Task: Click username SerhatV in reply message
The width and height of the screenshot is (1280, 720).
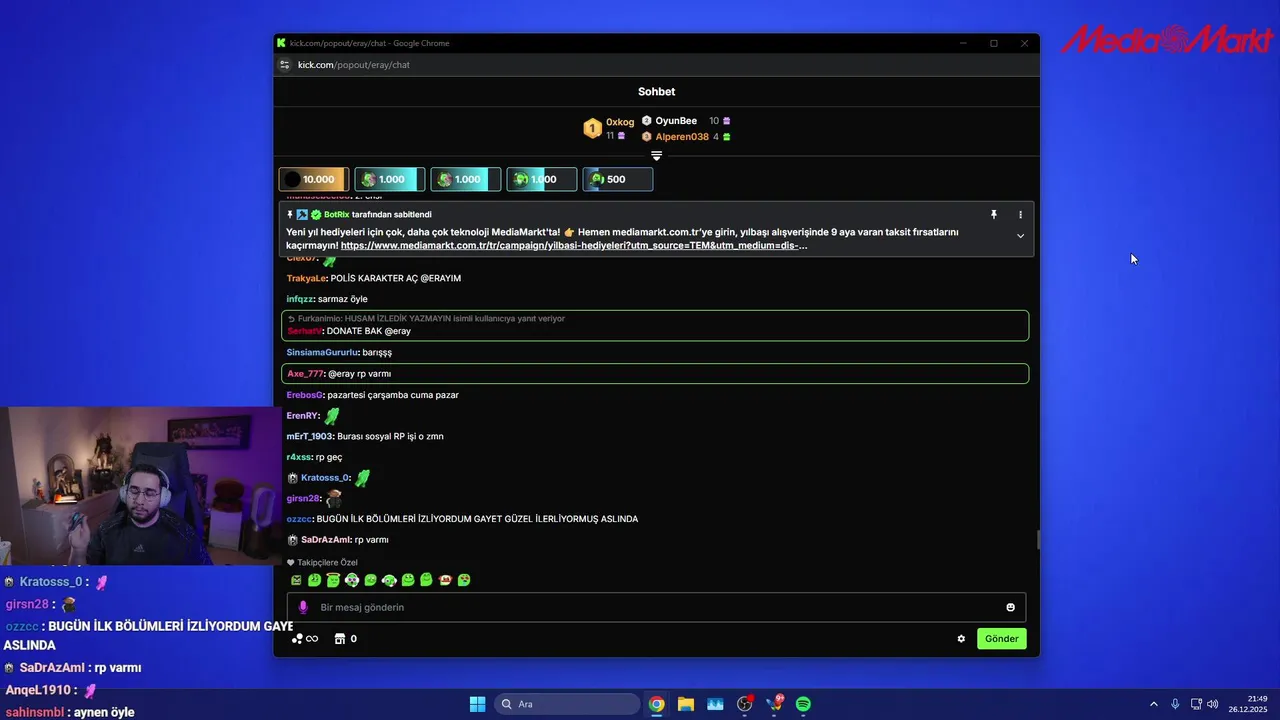Action: [x=304, y=331]
